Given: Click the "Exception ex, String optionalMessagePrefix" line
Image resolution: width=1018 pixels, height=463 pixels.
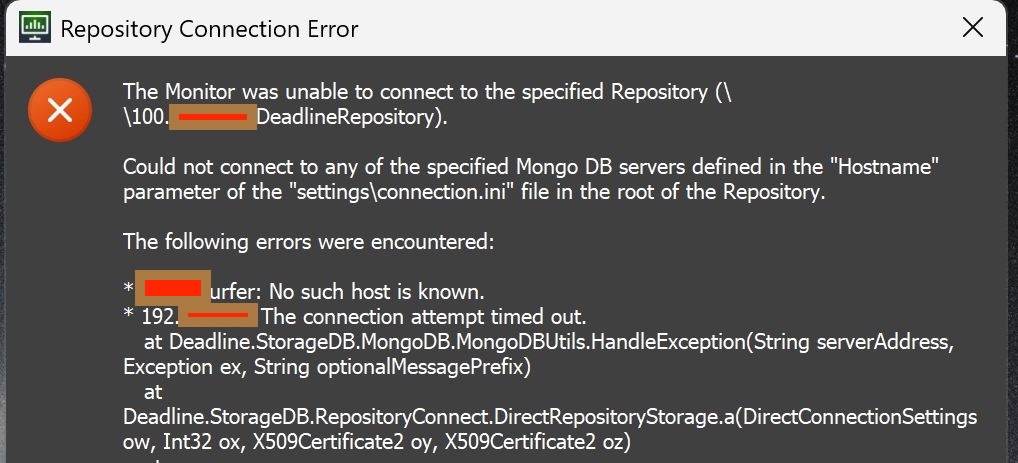Looking at the screenshot, I should (325, 367).
